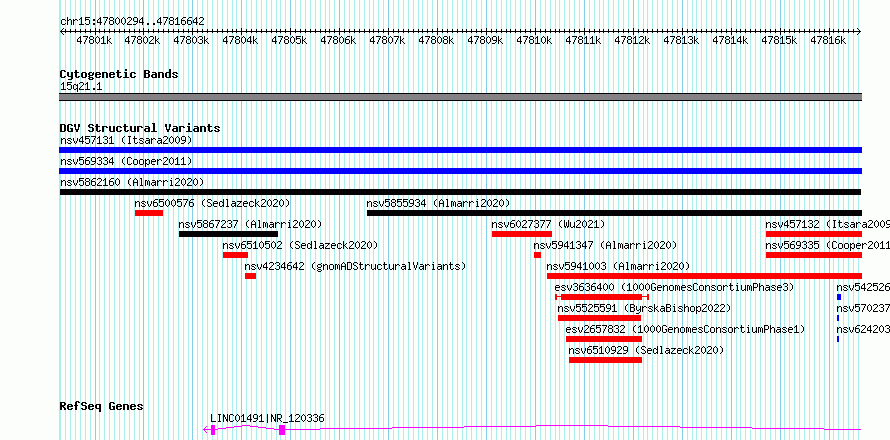Click the red bar of nsv6510929

(x=605, y=360)
